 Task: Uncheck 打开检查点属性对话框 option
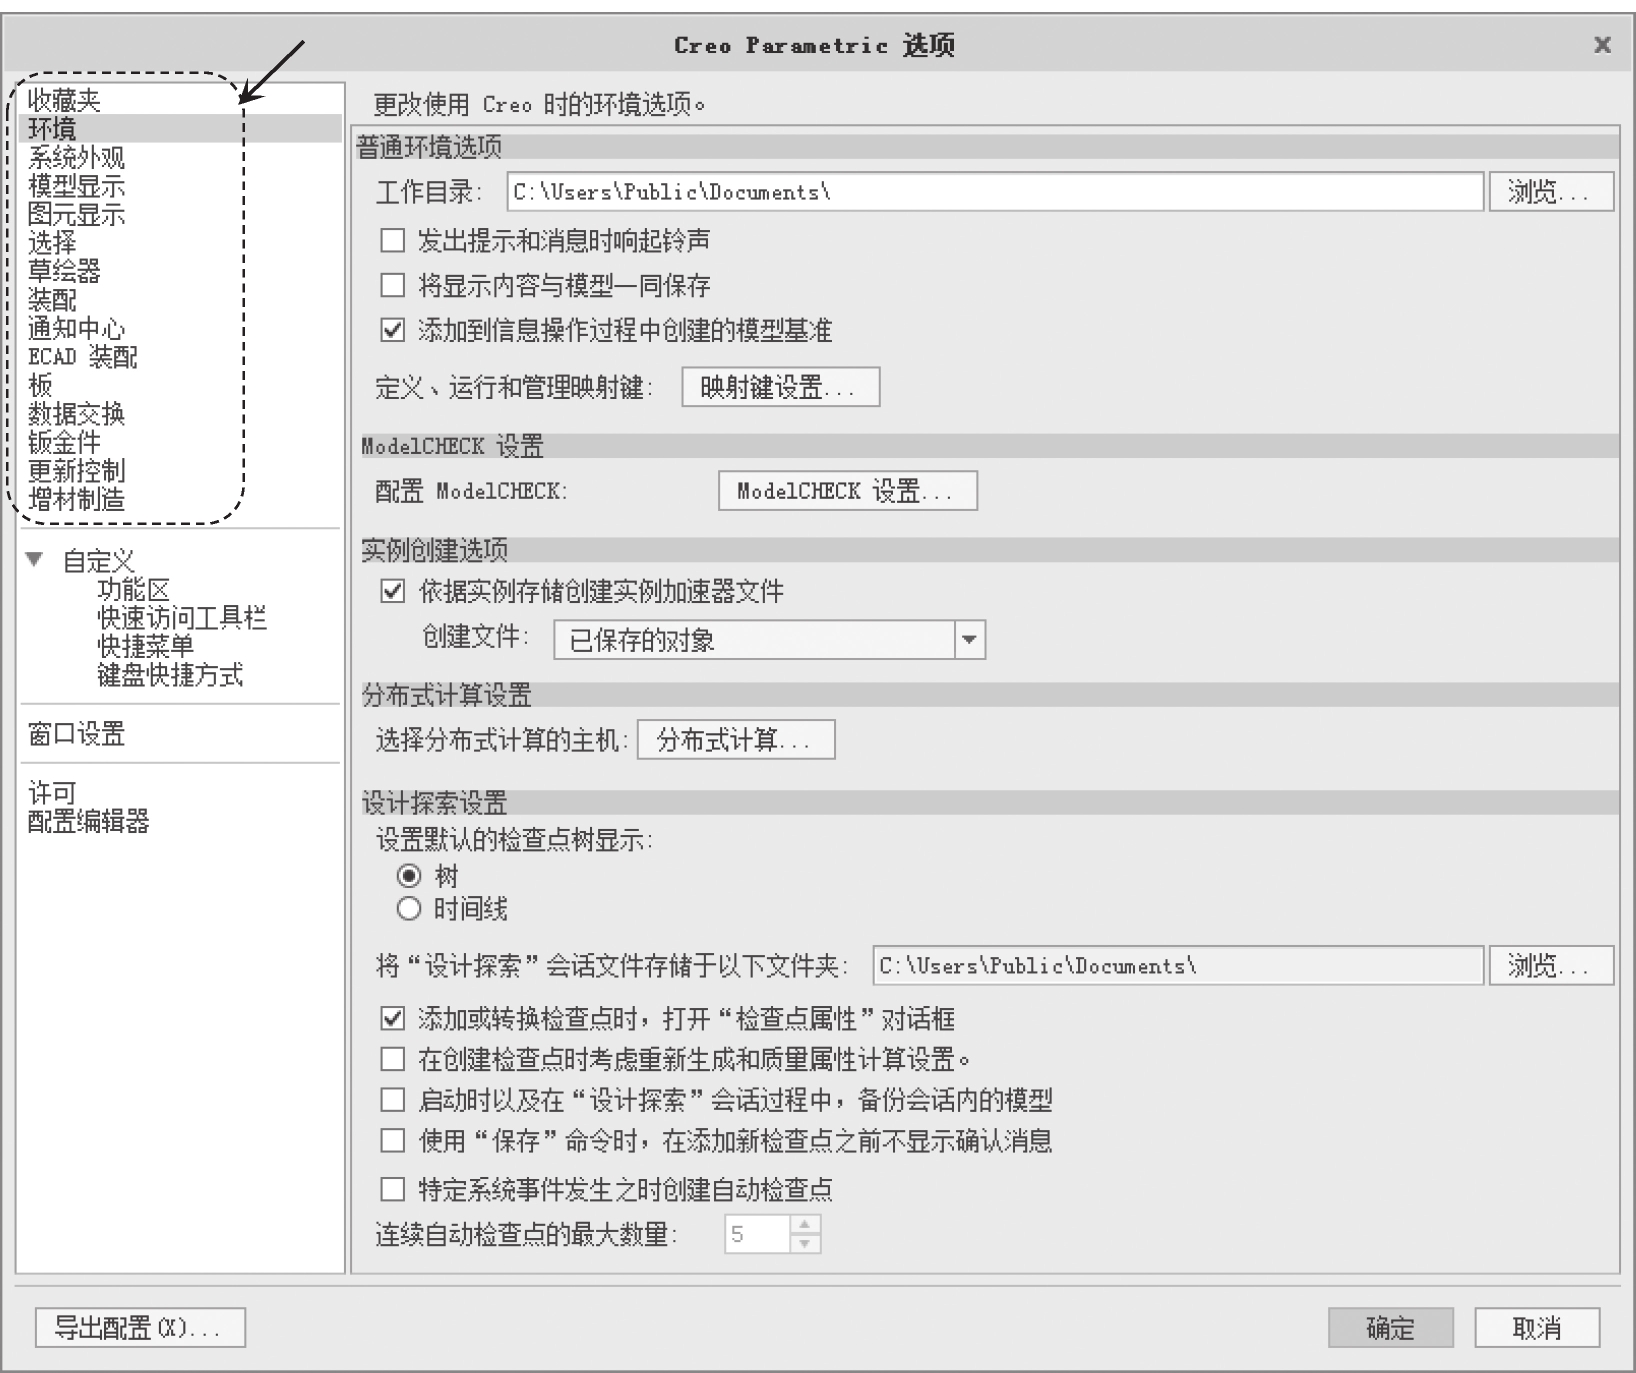coord(393,1019)
